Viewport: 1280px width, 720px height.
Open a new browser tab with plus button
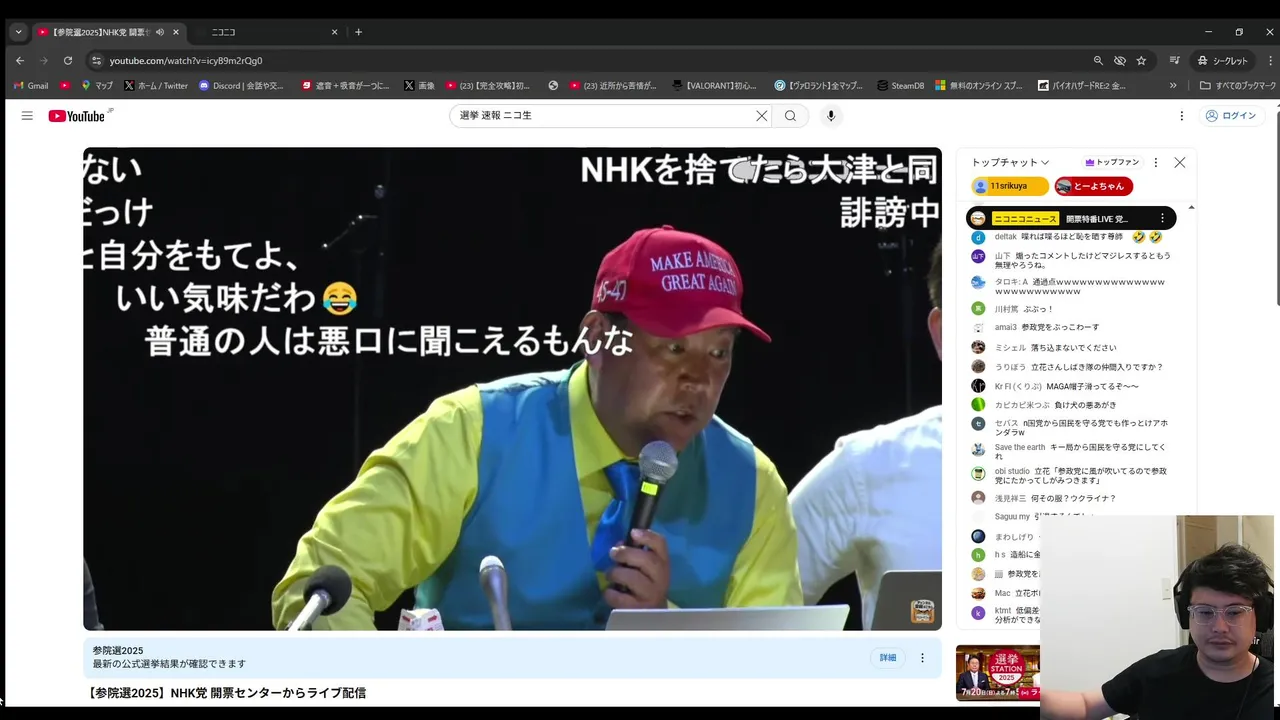click(359, 32)
